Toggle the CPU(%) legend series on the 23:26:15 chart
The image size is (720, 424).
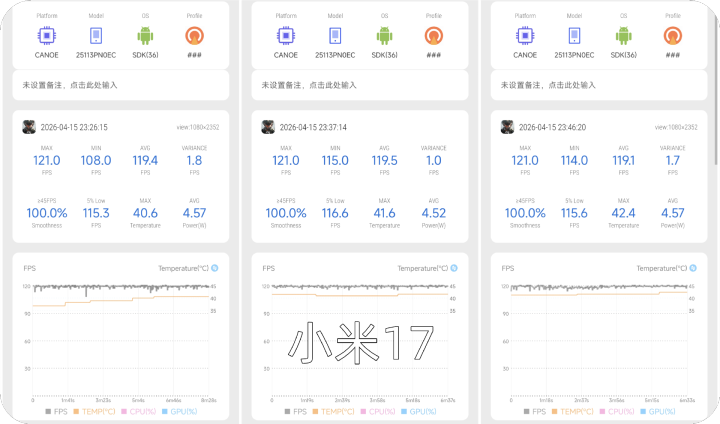click(x=139, y=412)
